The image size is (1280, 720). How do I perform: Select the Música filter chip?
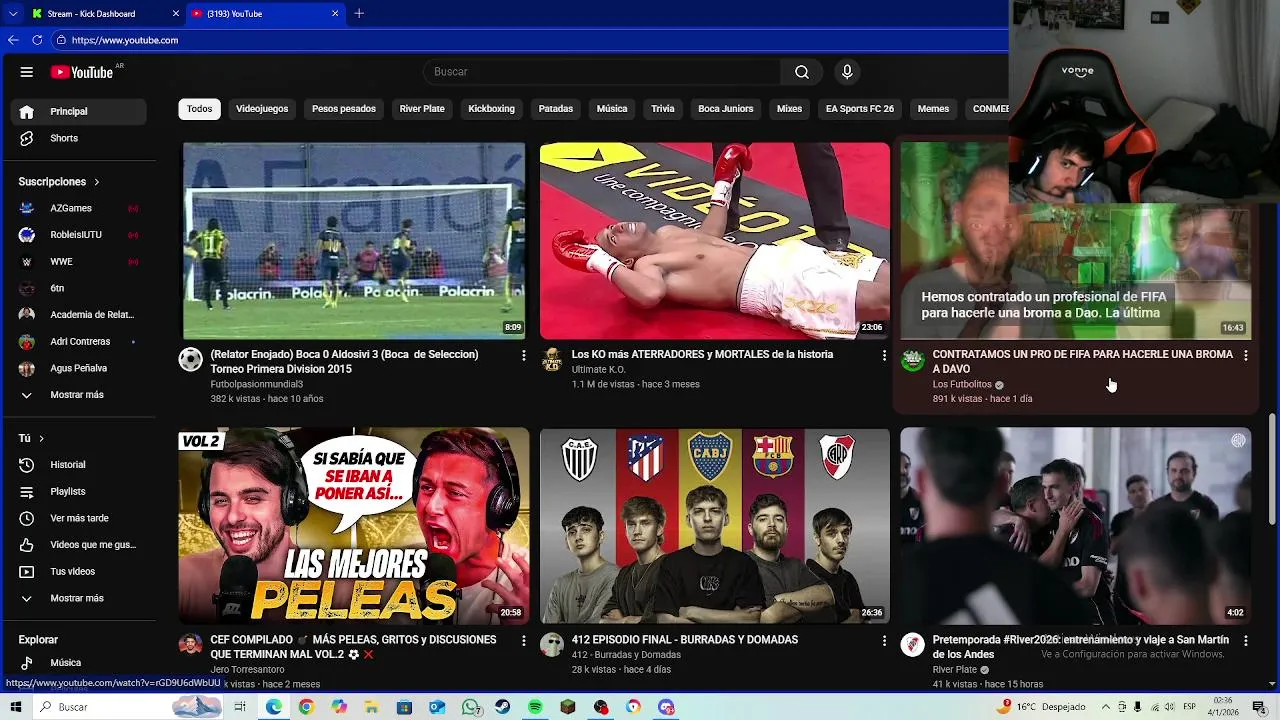click(x=612, y=109)
